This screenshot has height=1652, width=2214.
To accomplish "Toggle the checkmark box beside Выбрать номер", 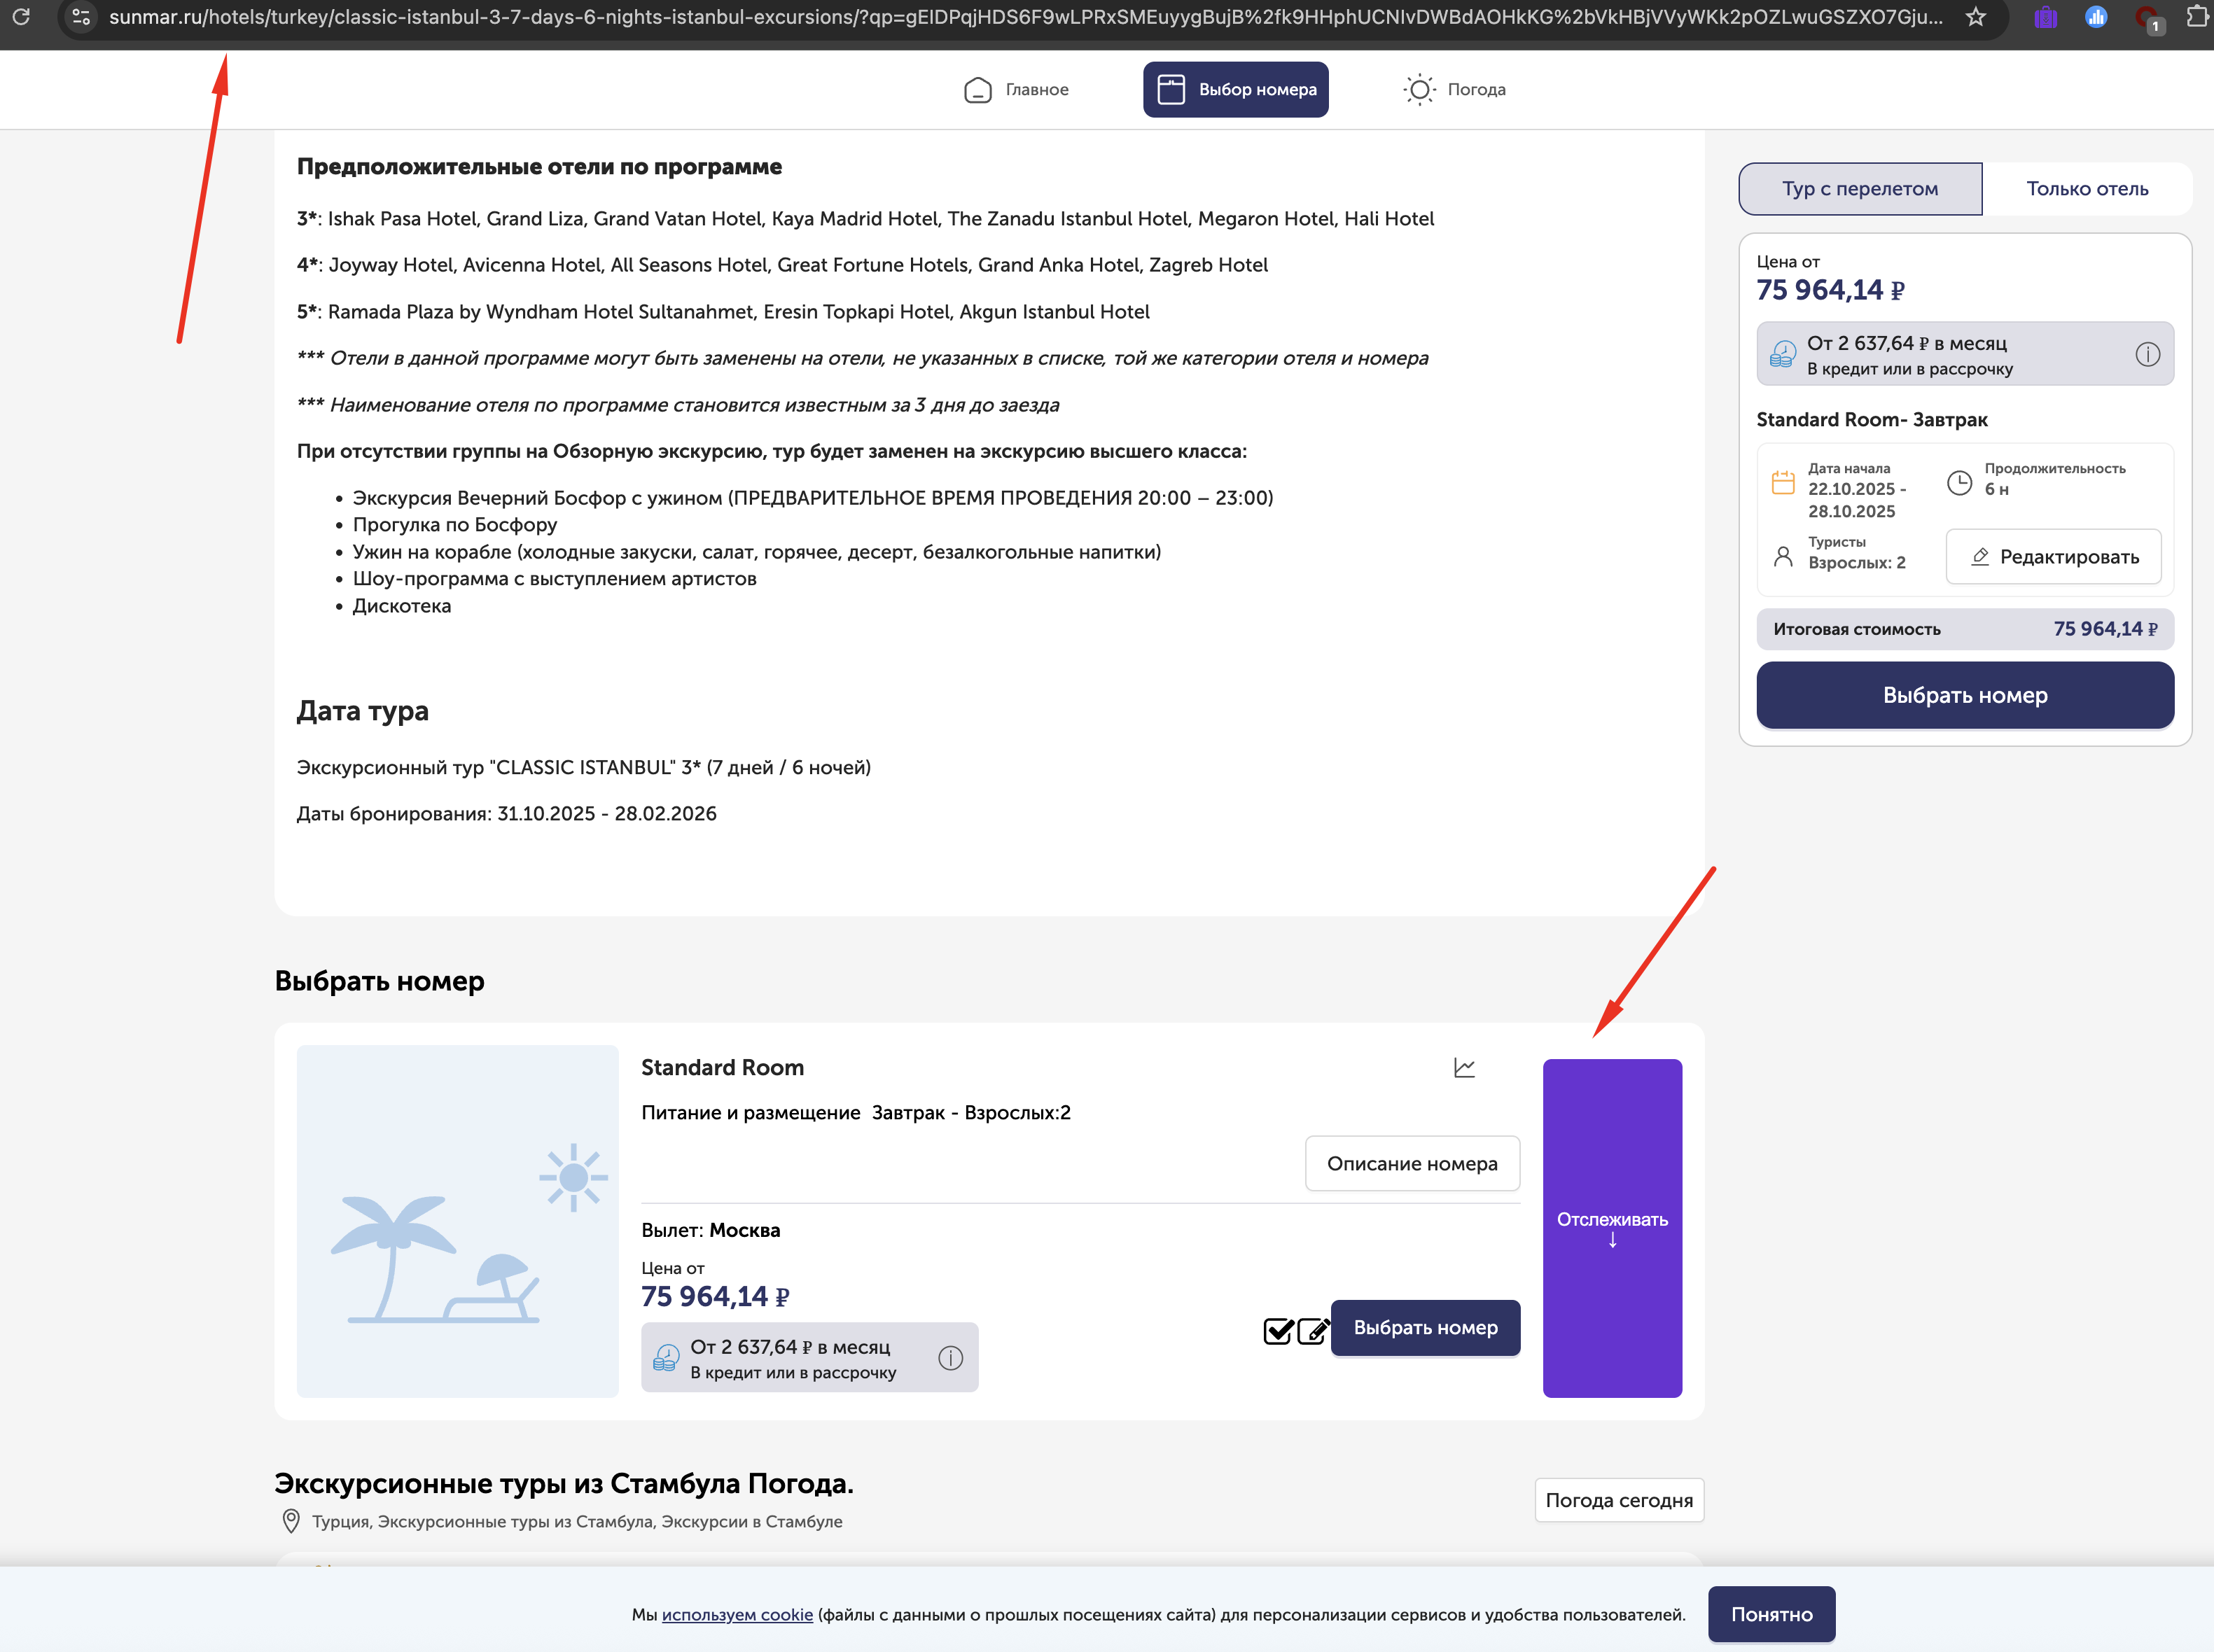I will coord(1278,1331).
